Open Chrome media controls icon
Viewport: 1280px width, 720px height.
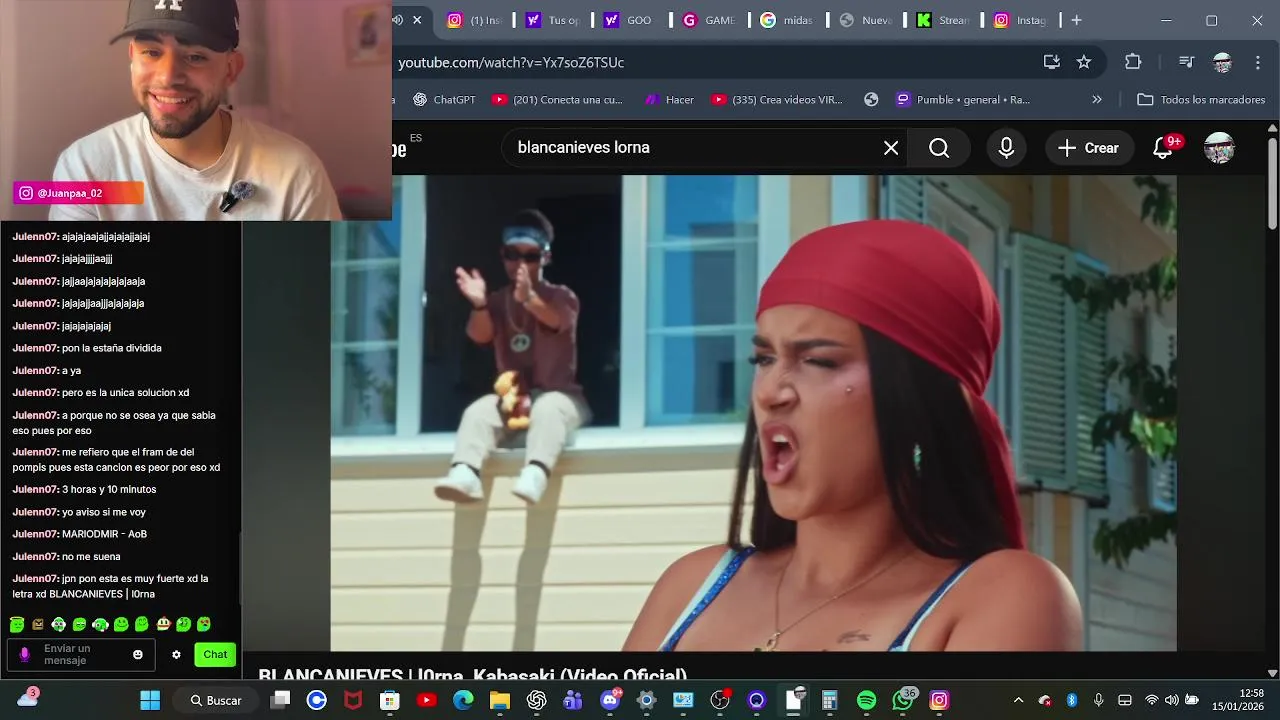click(1187, 62)
